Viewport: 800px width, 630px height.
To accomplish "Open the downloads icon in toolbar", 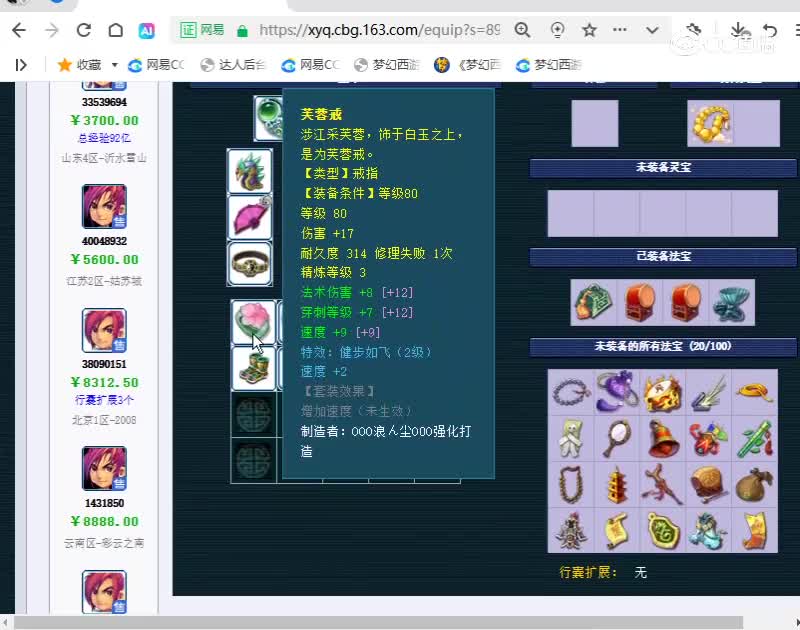I will 738,30.
